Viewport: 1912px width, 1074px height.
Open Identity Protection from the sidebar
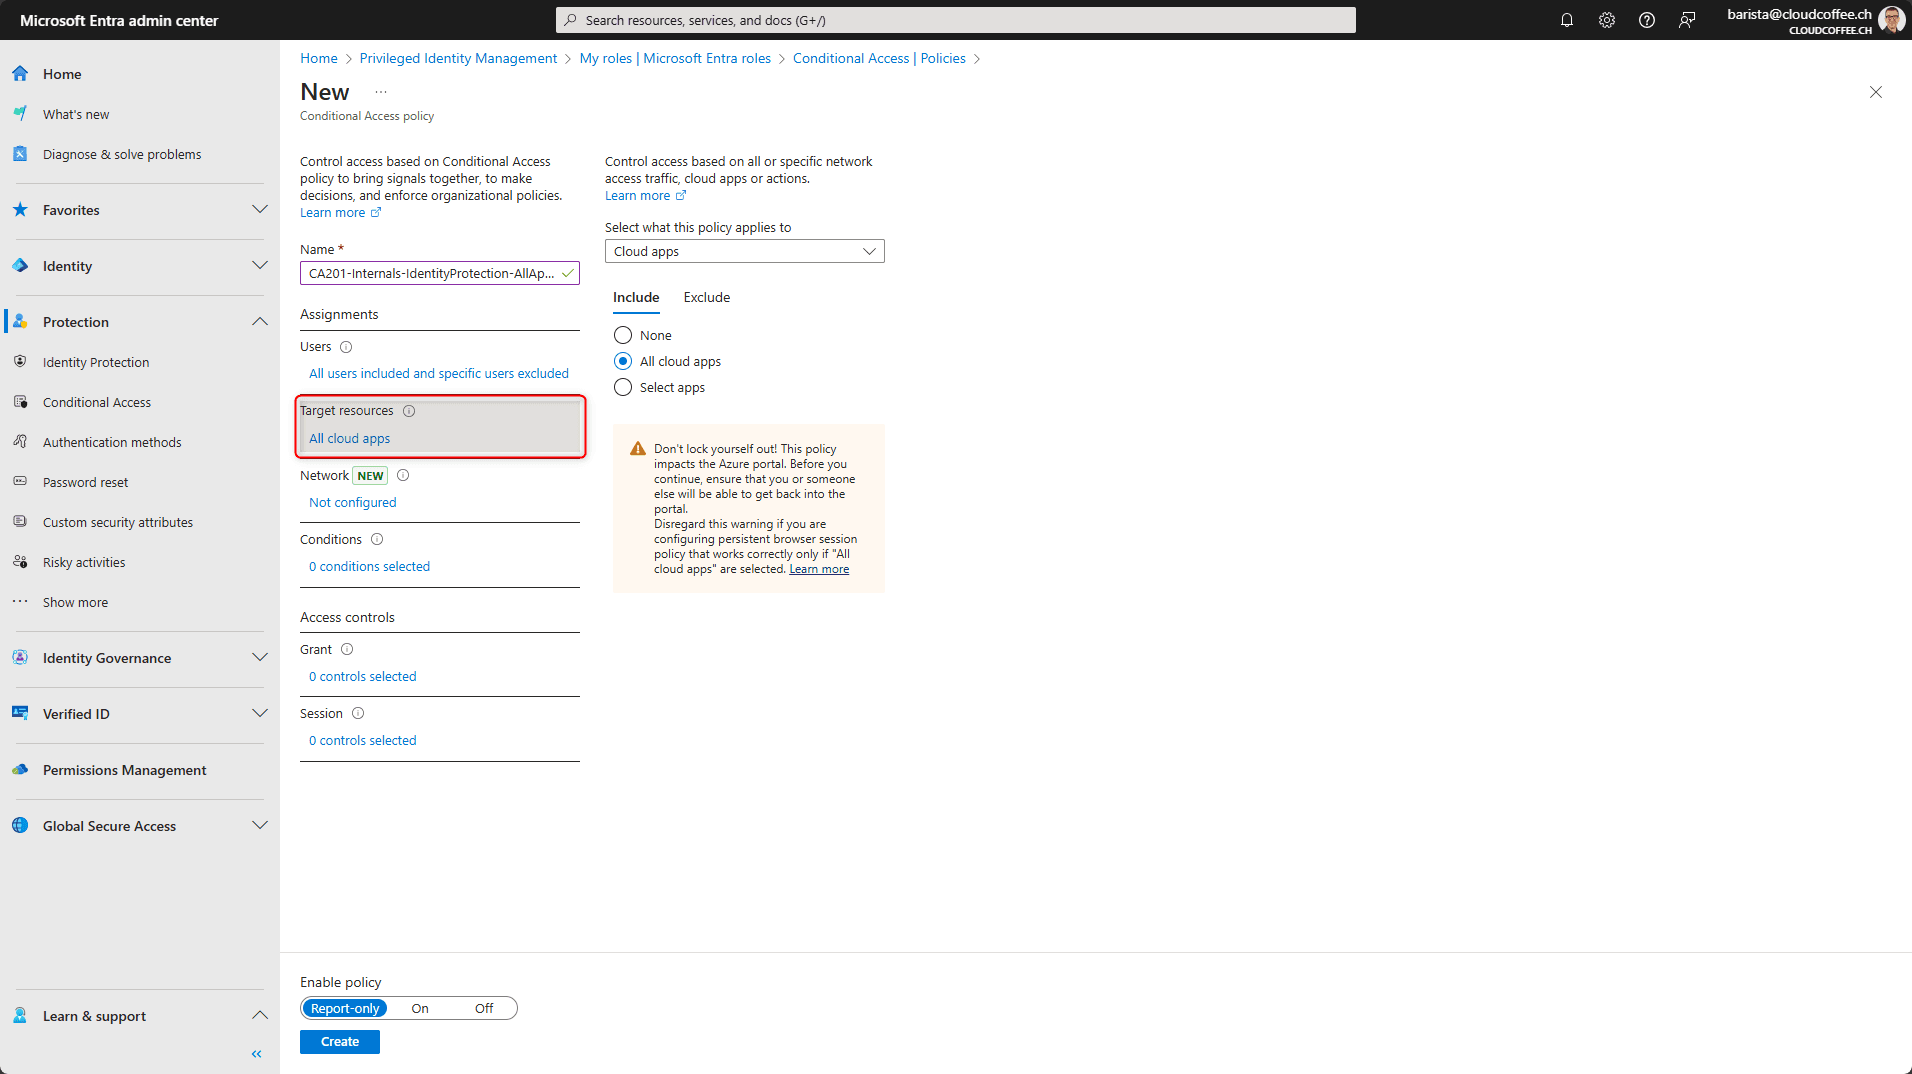[x=95, y=361]
